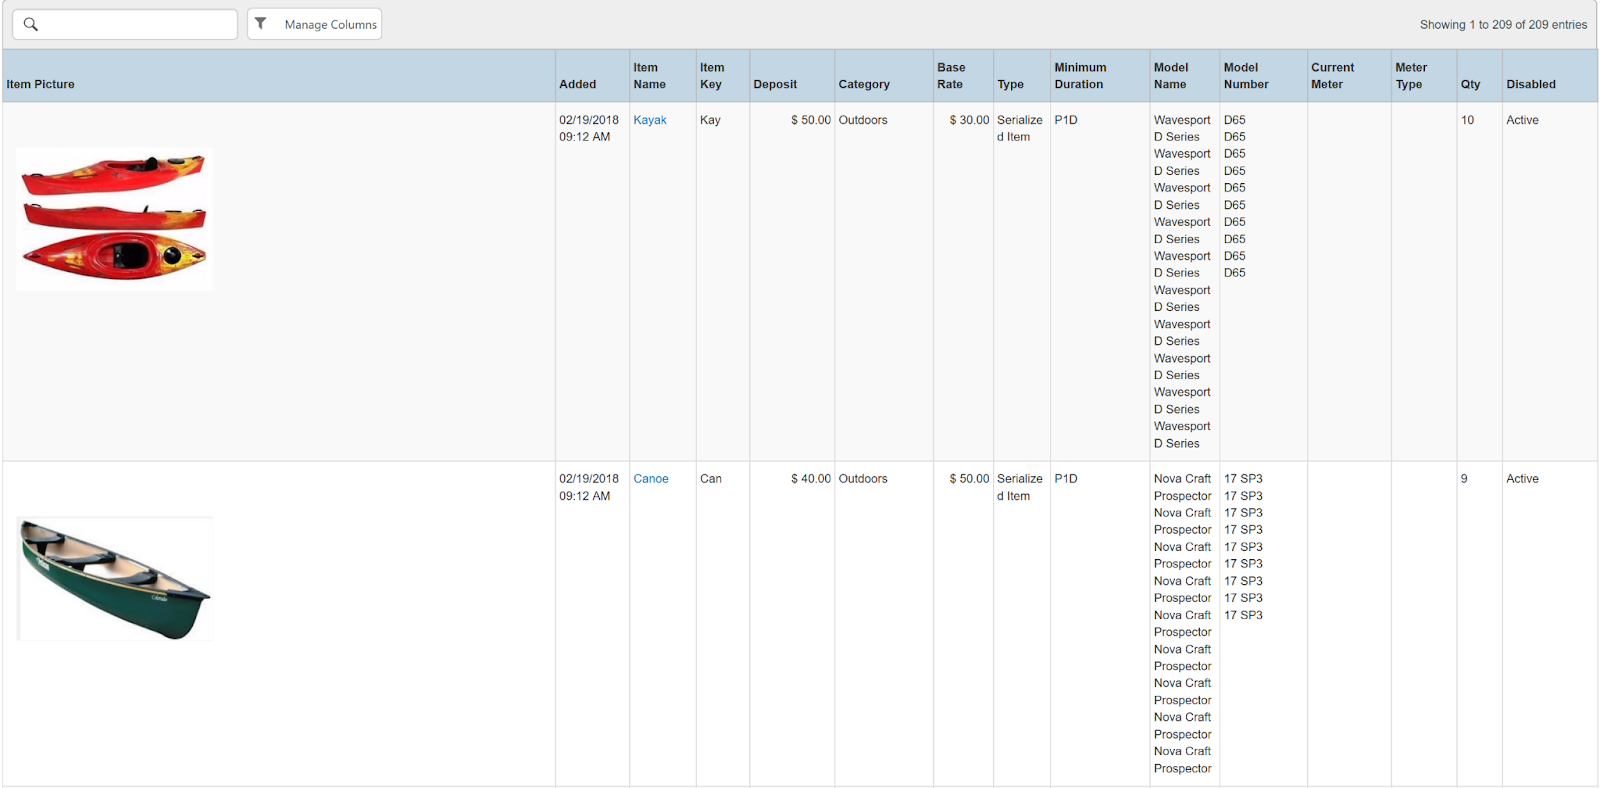Viewport: 1600px width, 788px height.
Task: Open the Manage Columns button
Action: pos(315,24)
